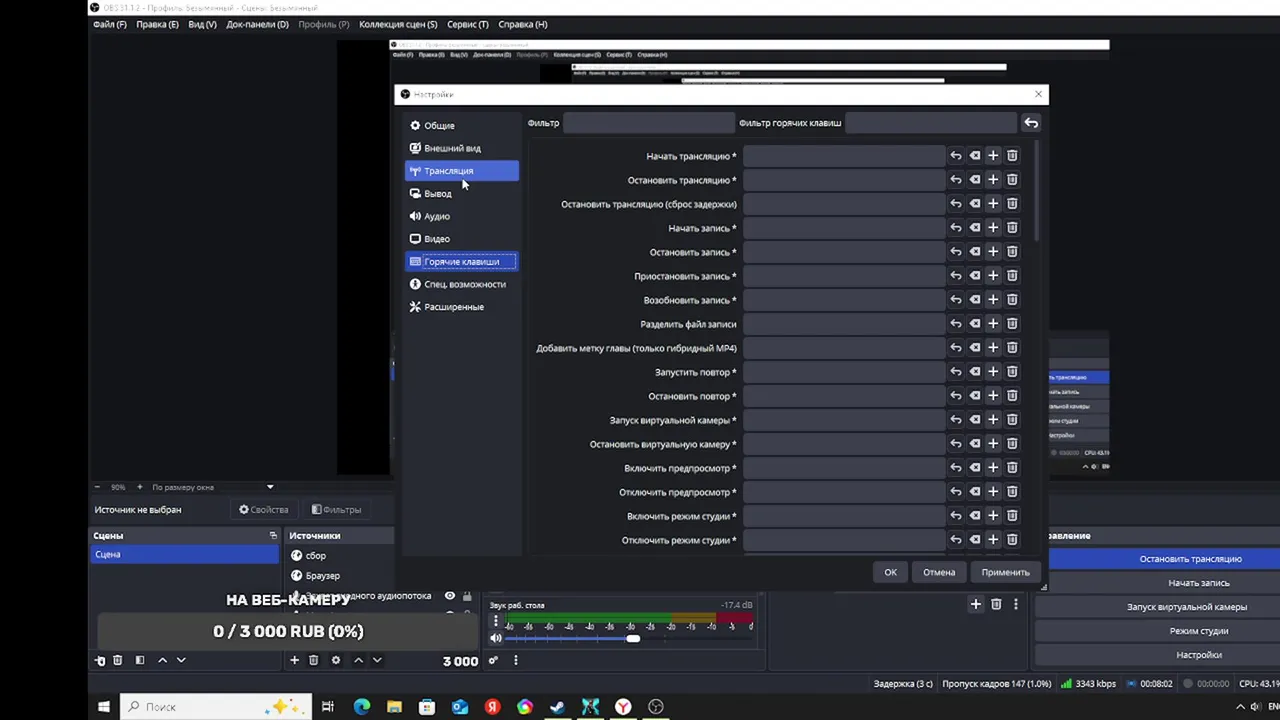
Task: Revert hotkey for Остановить виртуальную камеру
Action: 956,444
